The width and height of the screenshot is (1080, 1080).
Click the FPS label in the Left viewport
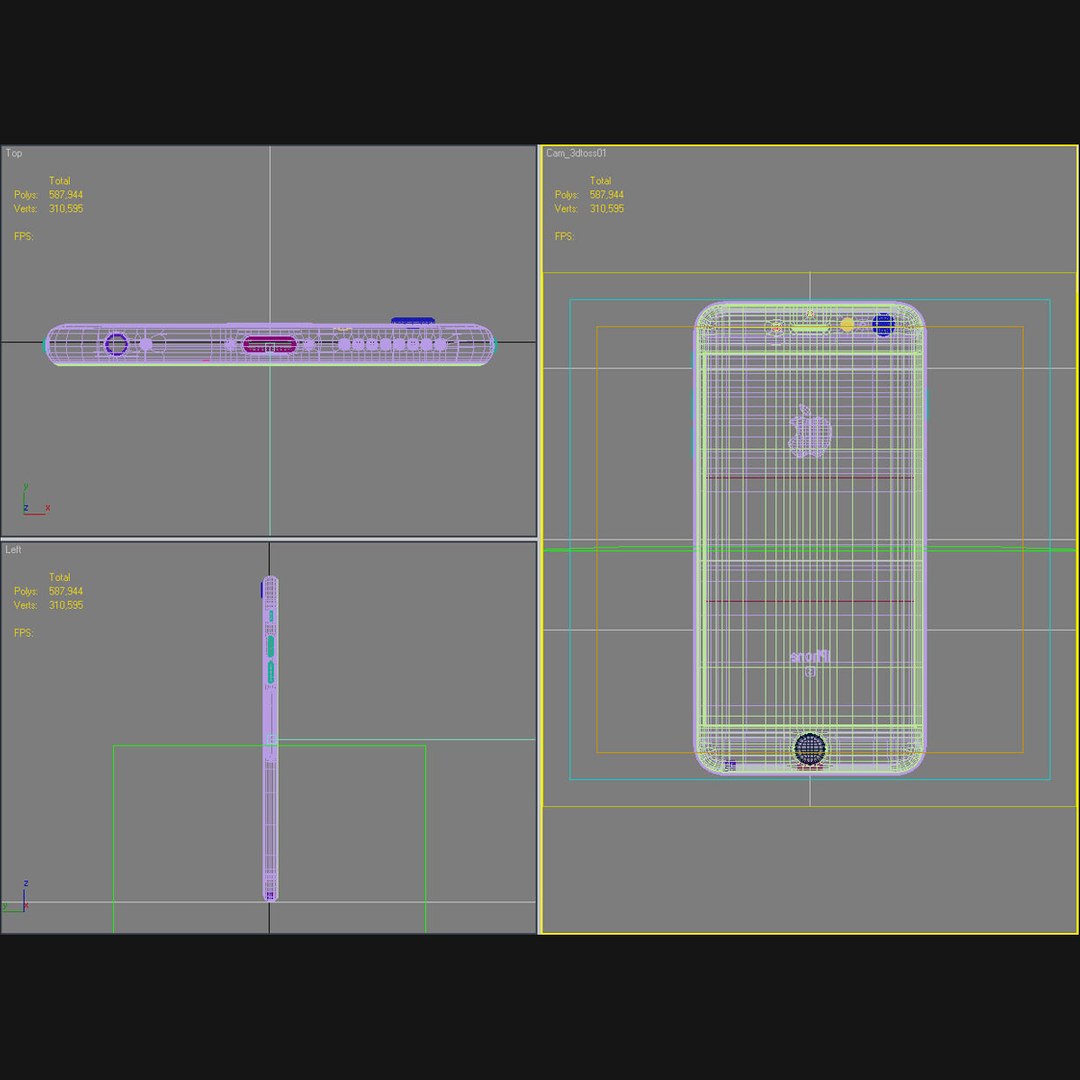23,633
